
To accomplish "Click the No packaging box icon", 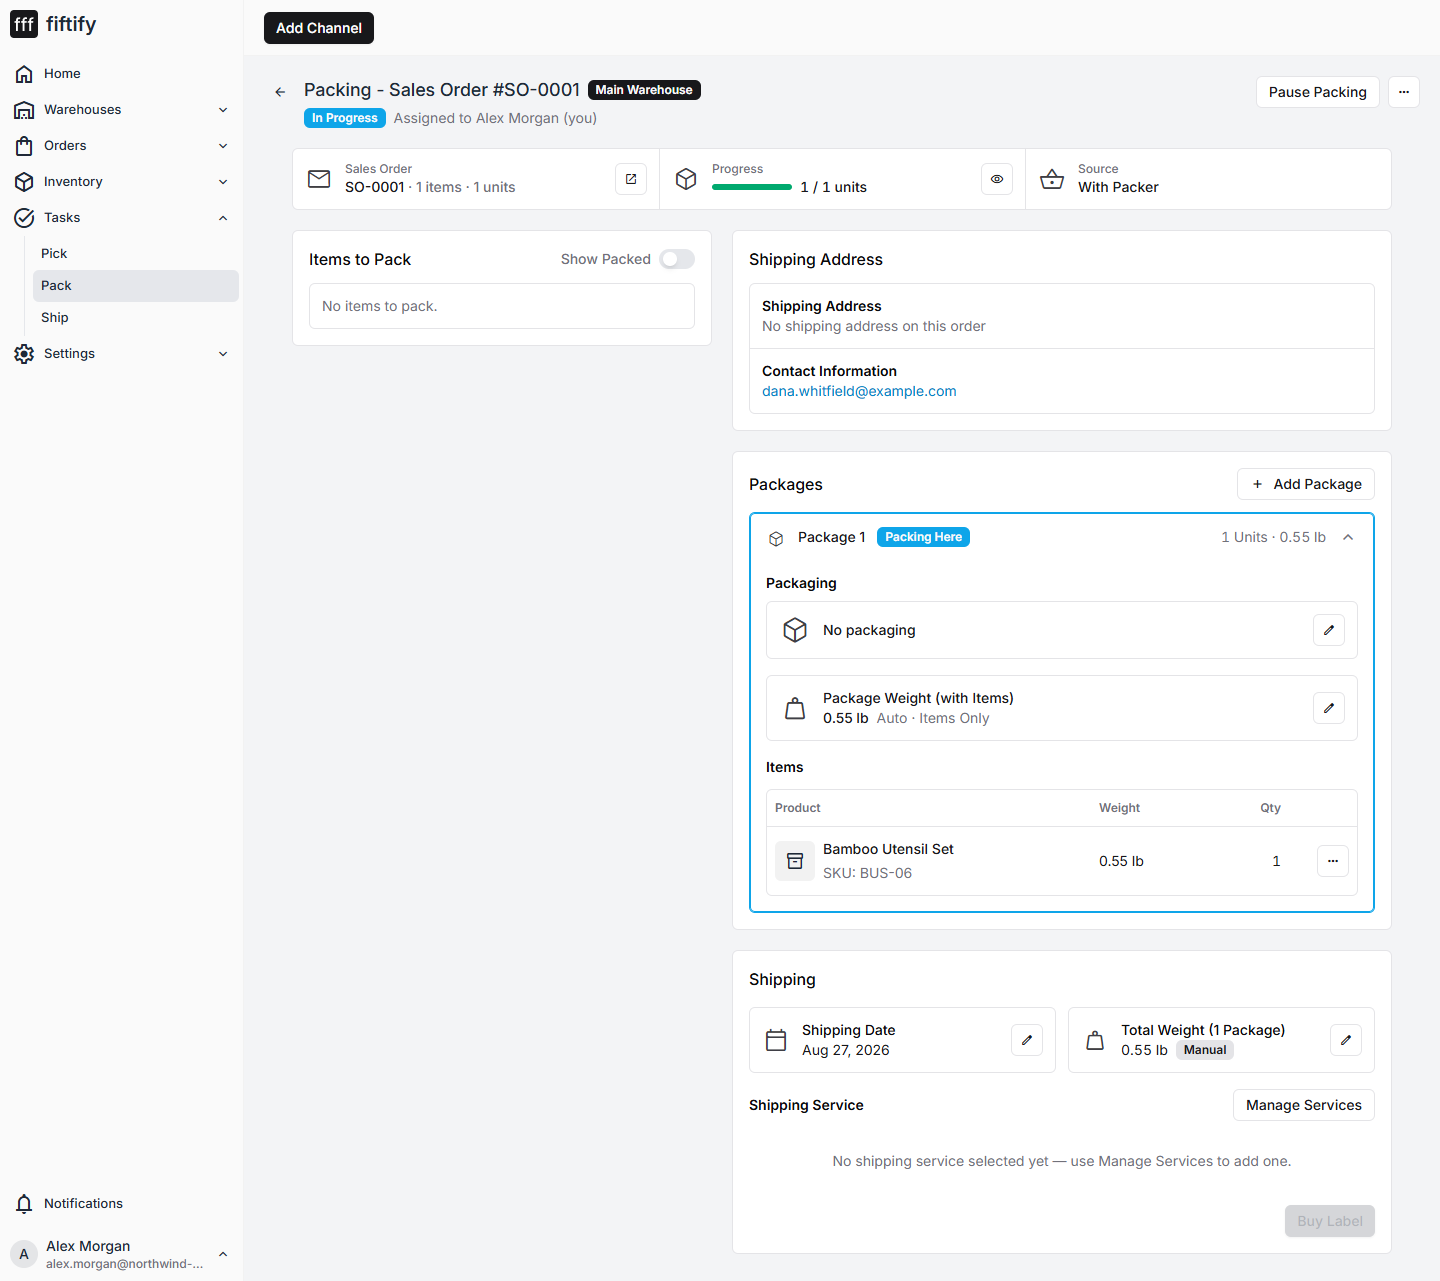I will [795, 630].
